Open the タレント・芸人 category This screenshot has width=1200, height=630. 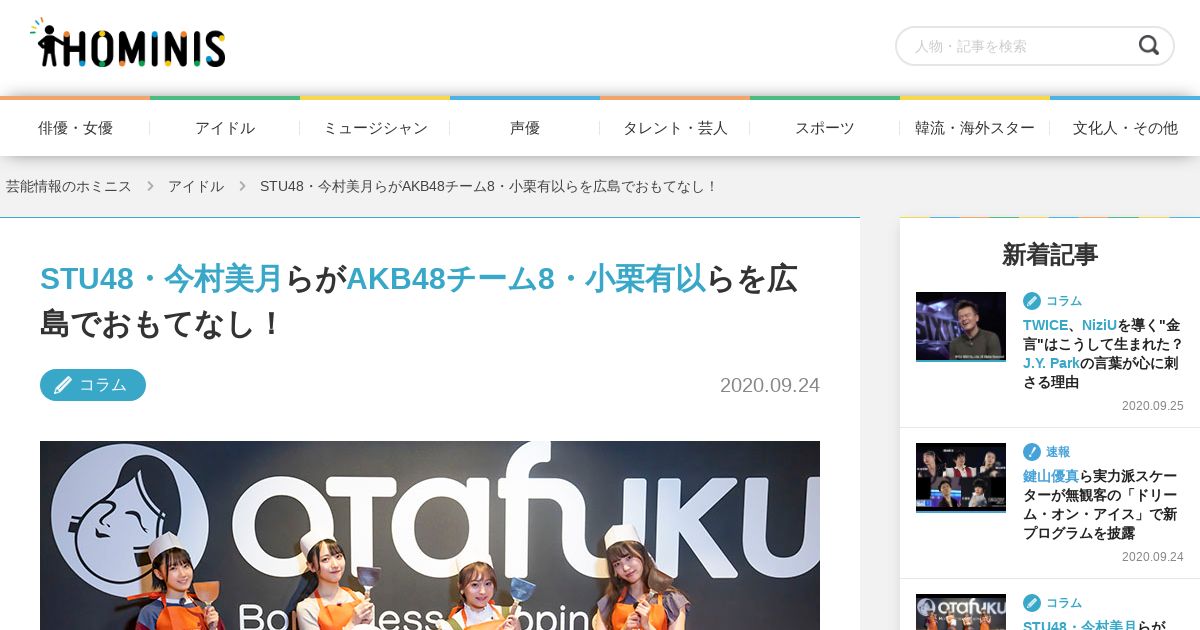point(675,128)
